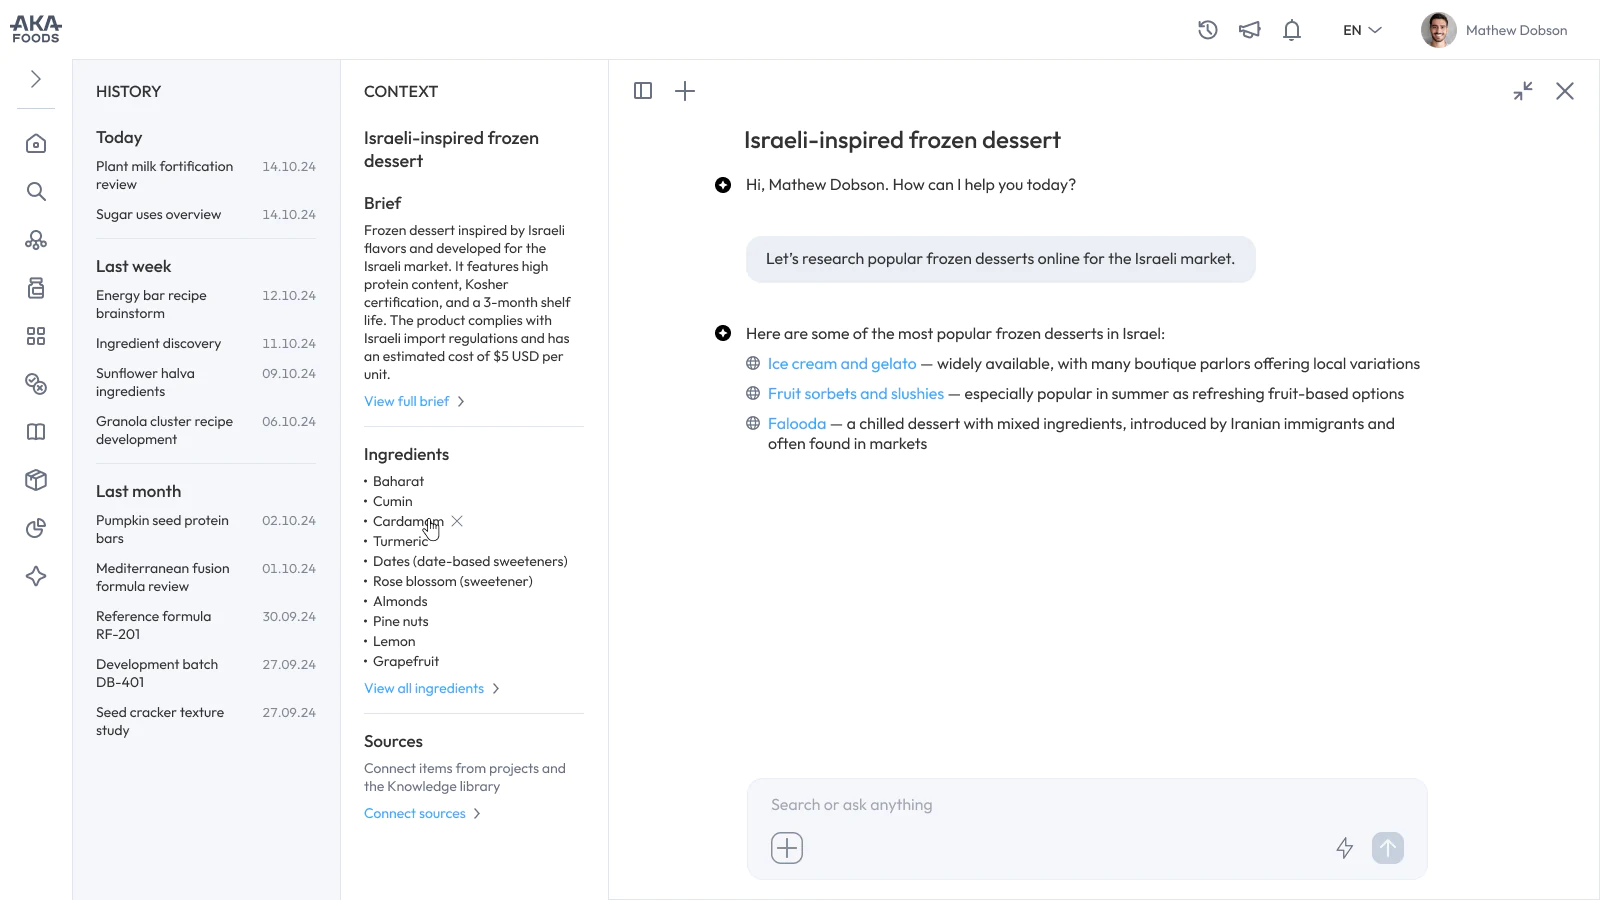
Task: Select Rose blossom (sweetener) ingredient
Action: point(452,581)
